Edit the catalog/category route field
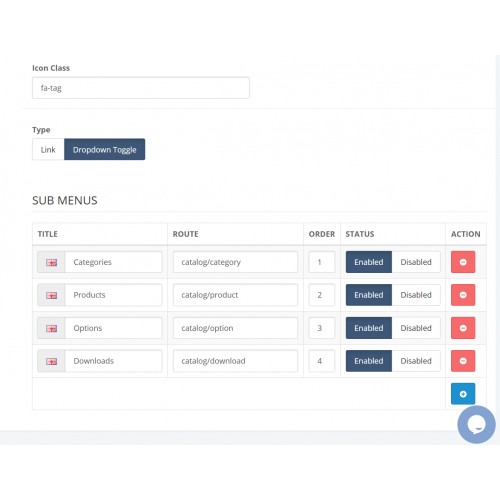The image size is (500, 500). 235,262
